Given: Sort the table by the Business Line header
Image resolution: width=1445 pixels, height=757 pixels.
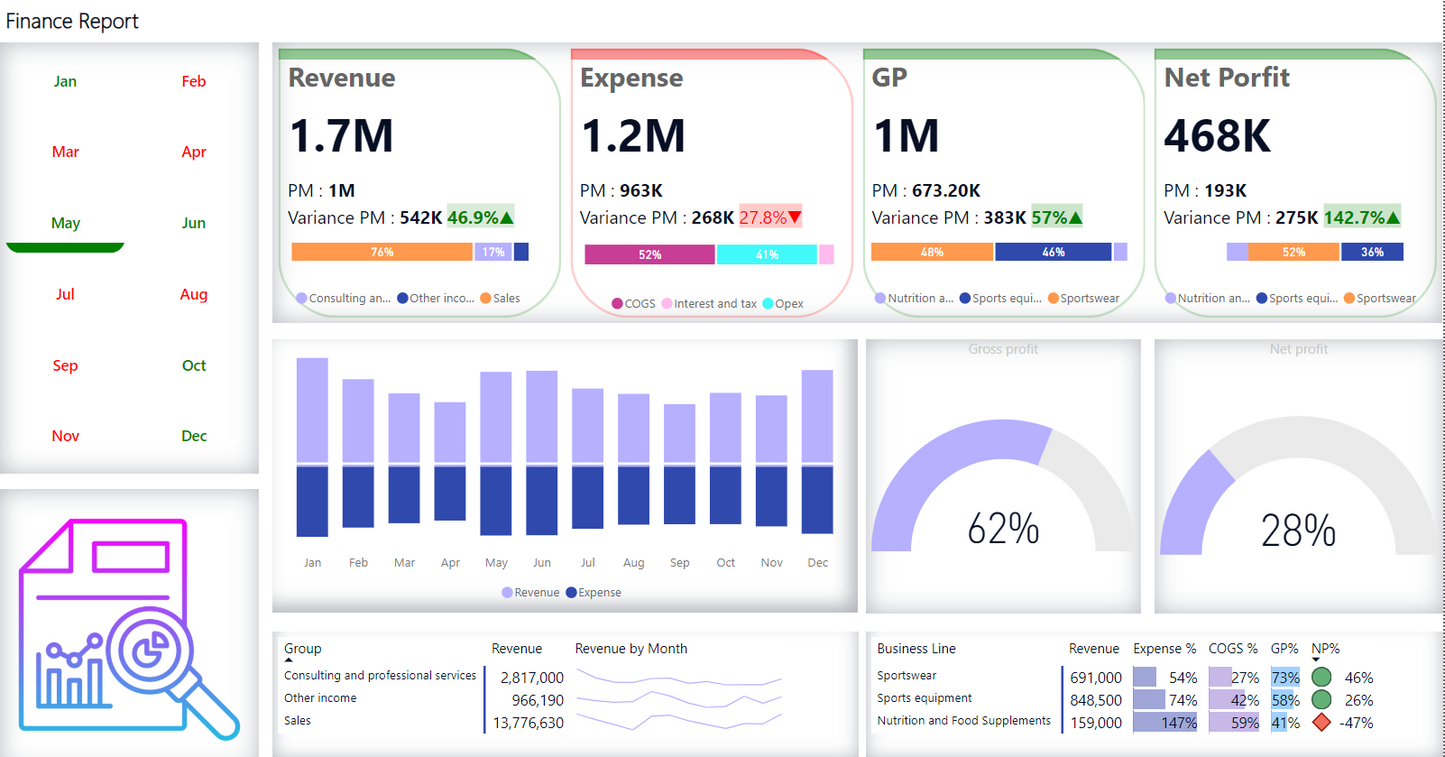Looking at the screenshot, I should tap(916, 648).
